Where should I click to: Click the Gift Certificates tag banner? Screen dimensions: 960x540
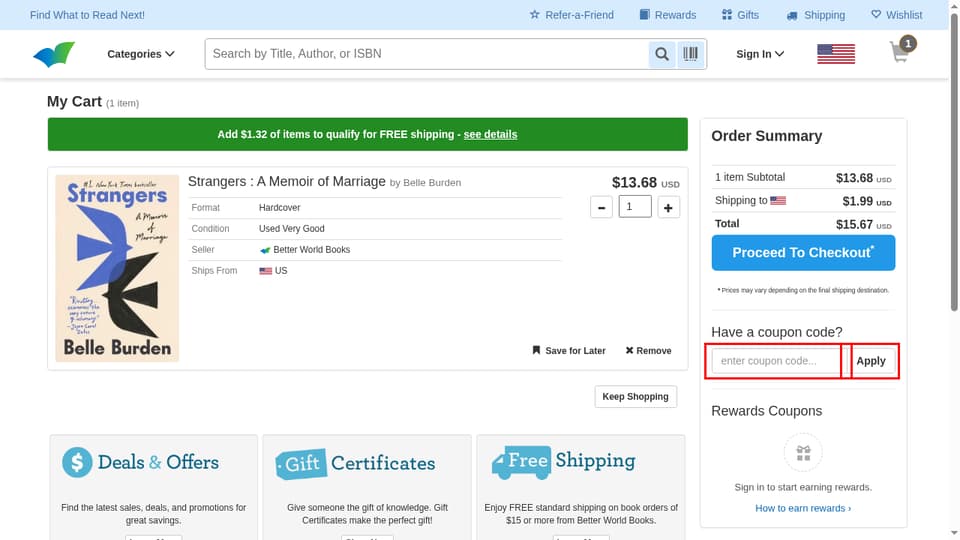(355, 463)
